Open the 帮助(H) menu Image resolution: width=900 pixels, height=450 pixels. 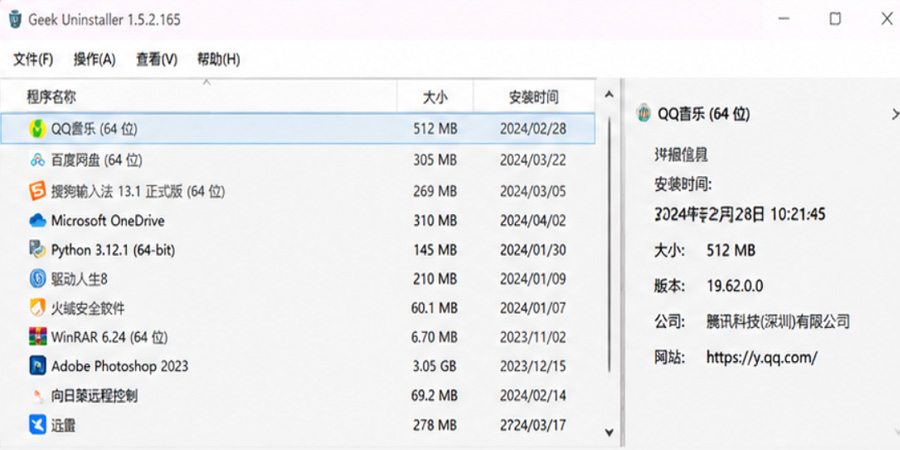click(219, 59)
